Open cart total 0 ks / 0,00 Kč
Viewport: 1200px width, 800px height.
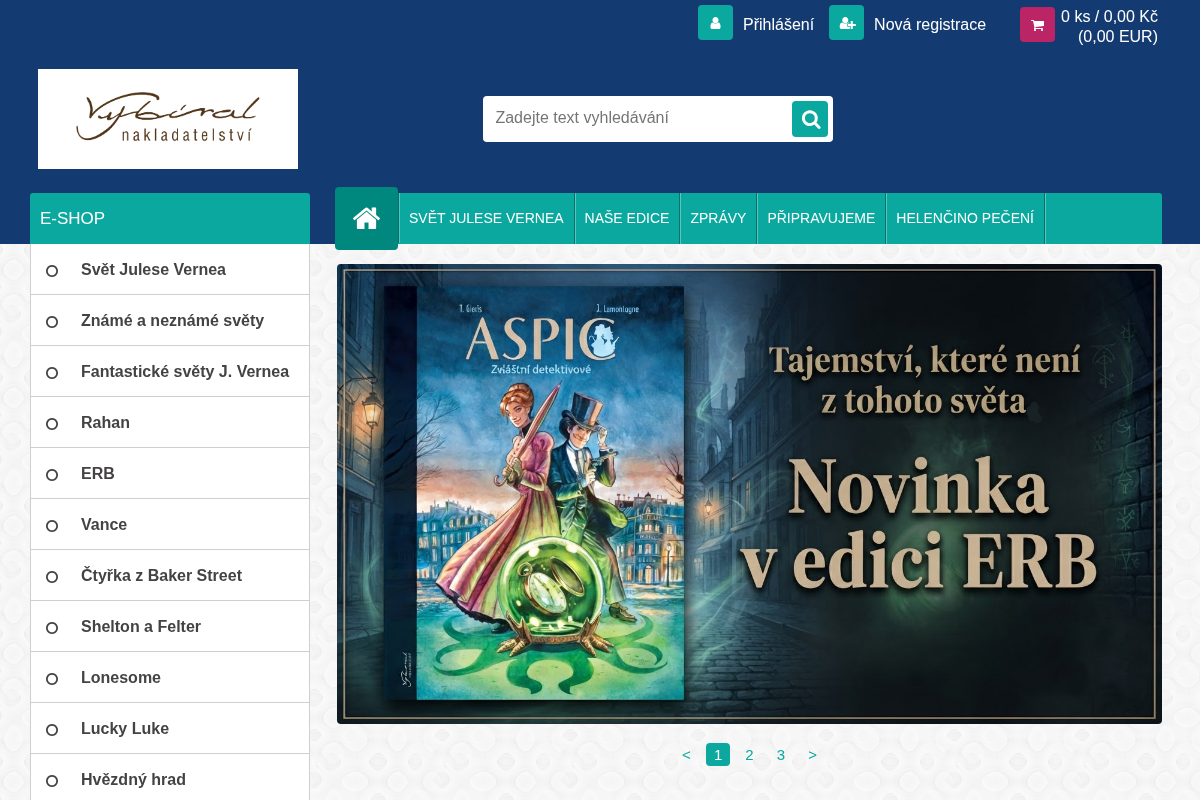pyautogui.click(x=1109, y=26)
